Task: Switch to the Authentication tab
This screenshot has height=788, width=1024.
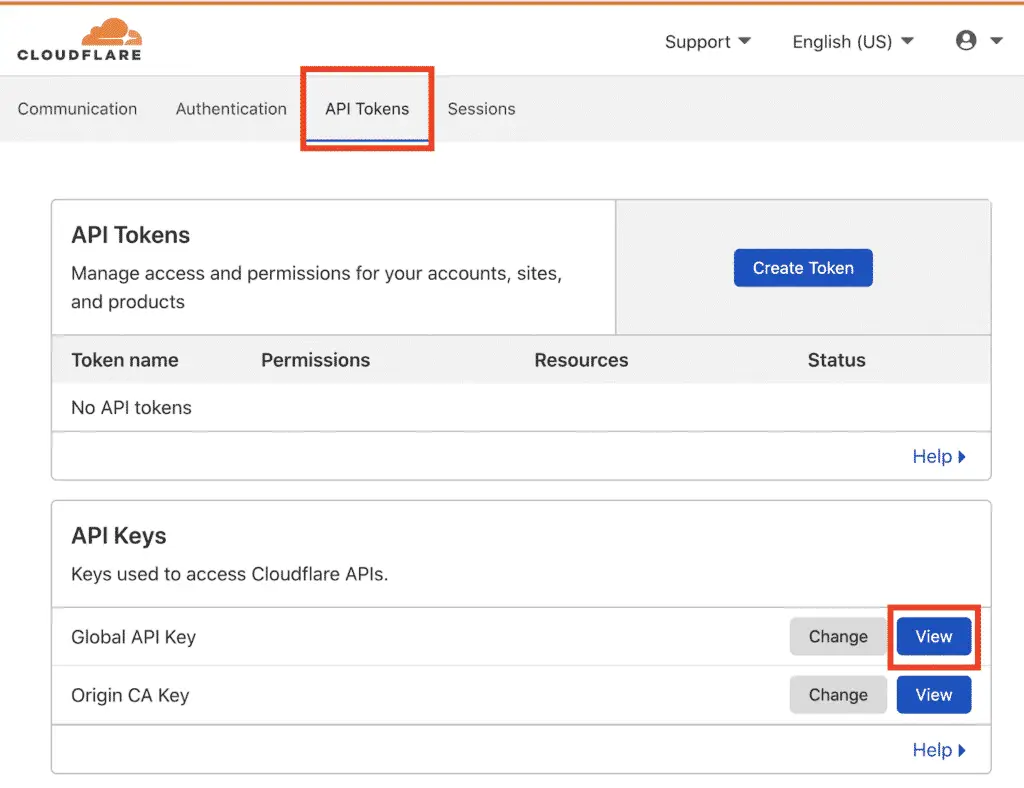Action: click(x=231, y=108)
